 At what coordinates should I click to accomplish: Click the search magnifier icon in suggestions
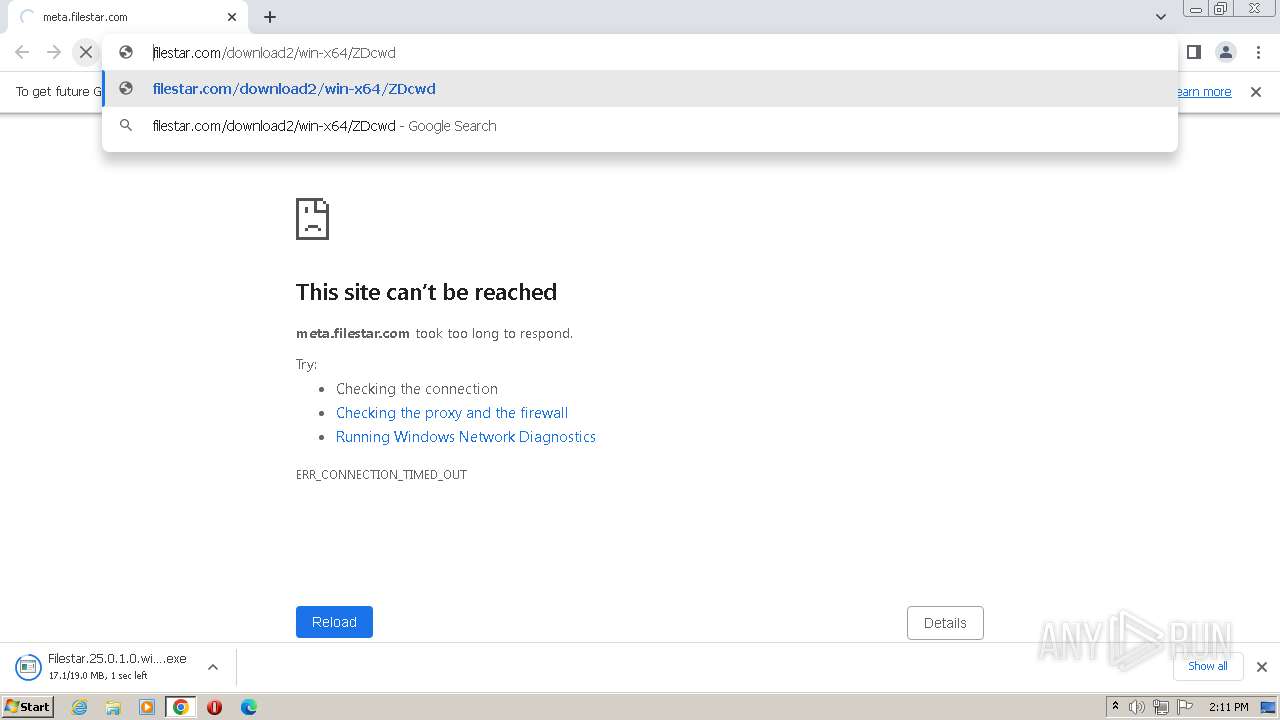click(126, 126)
